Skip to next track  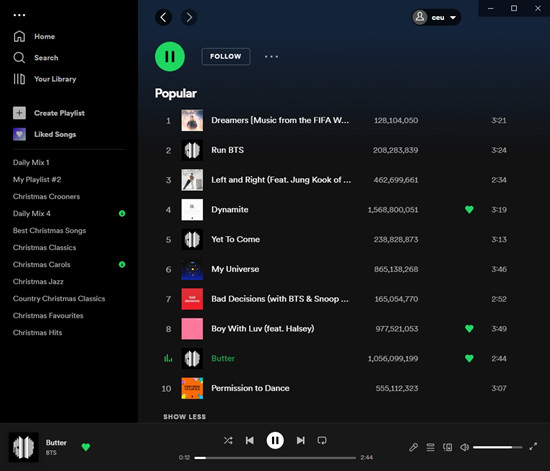(x=301, y=440)
